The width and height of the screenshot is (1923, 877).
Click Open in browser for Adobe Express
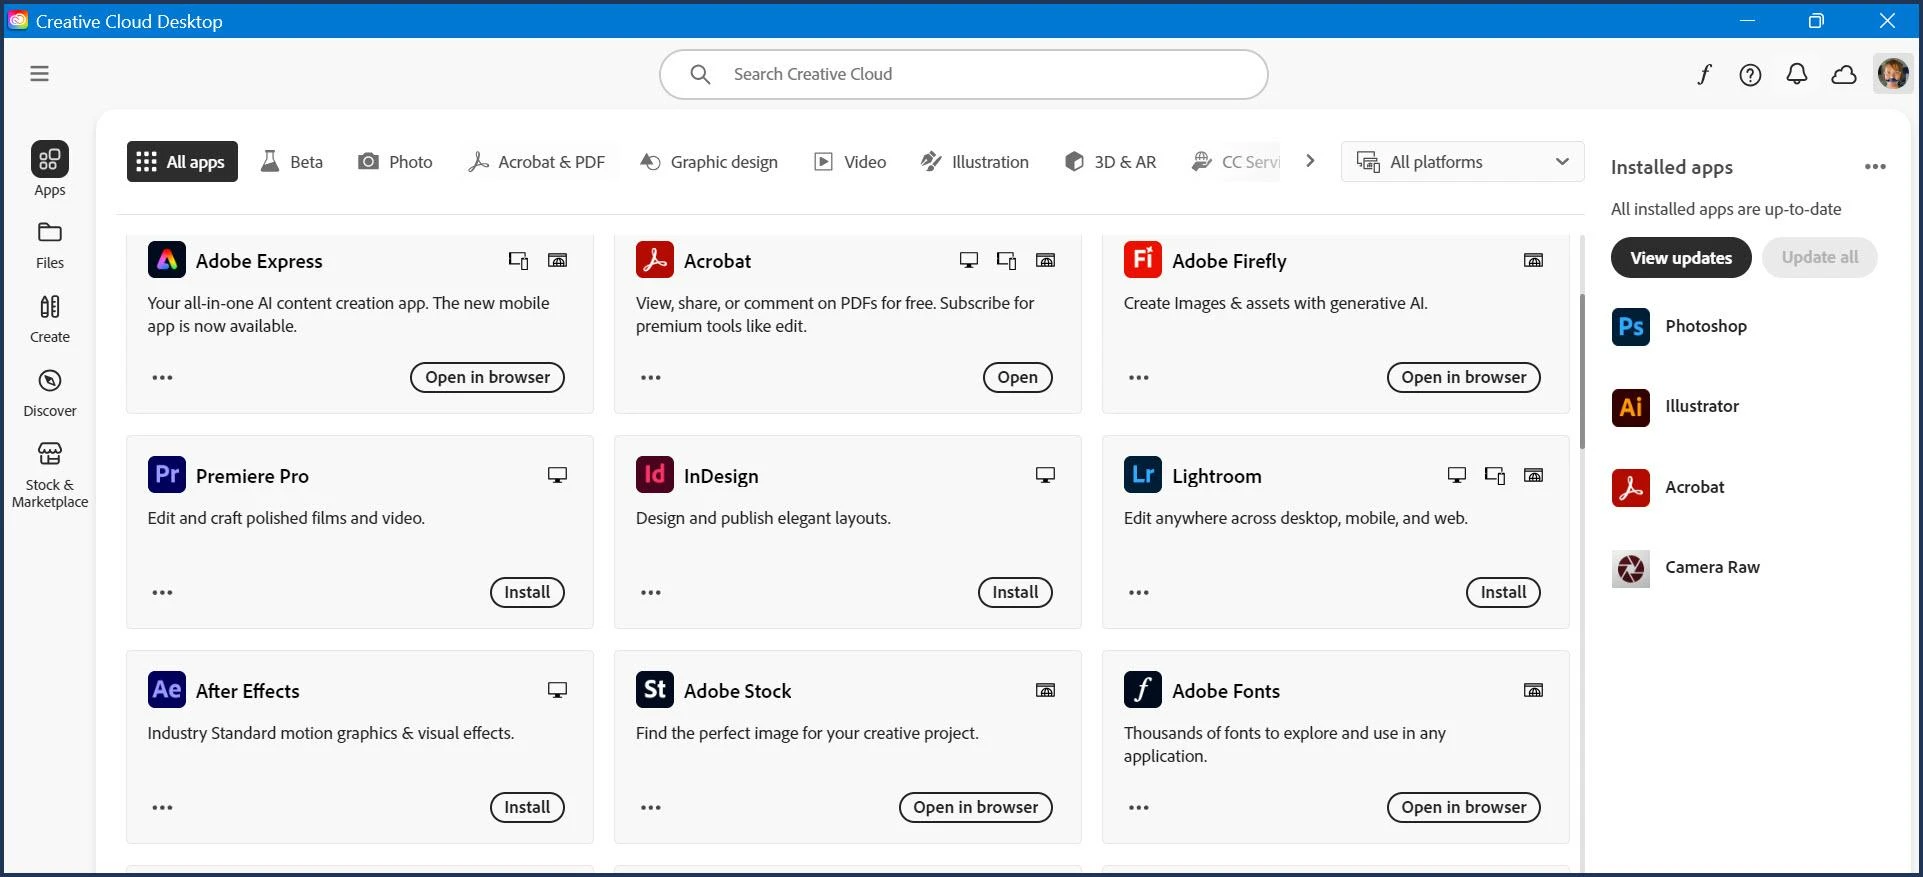(x=488, y=378)
